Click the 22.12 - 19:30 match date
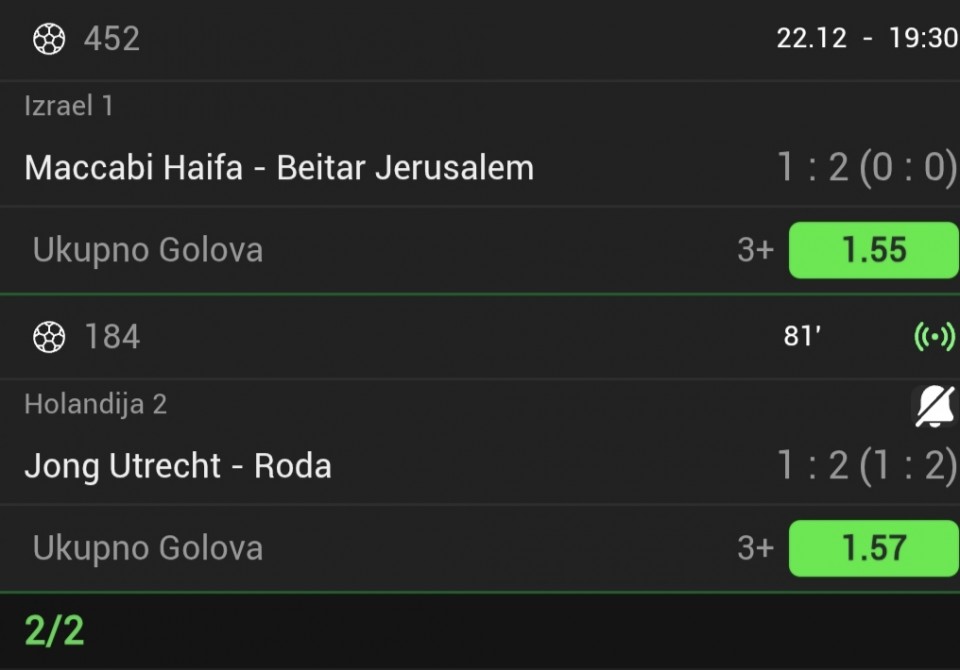Screen dimensions: 960x670 pyautogui.click(x=866, y=39)
